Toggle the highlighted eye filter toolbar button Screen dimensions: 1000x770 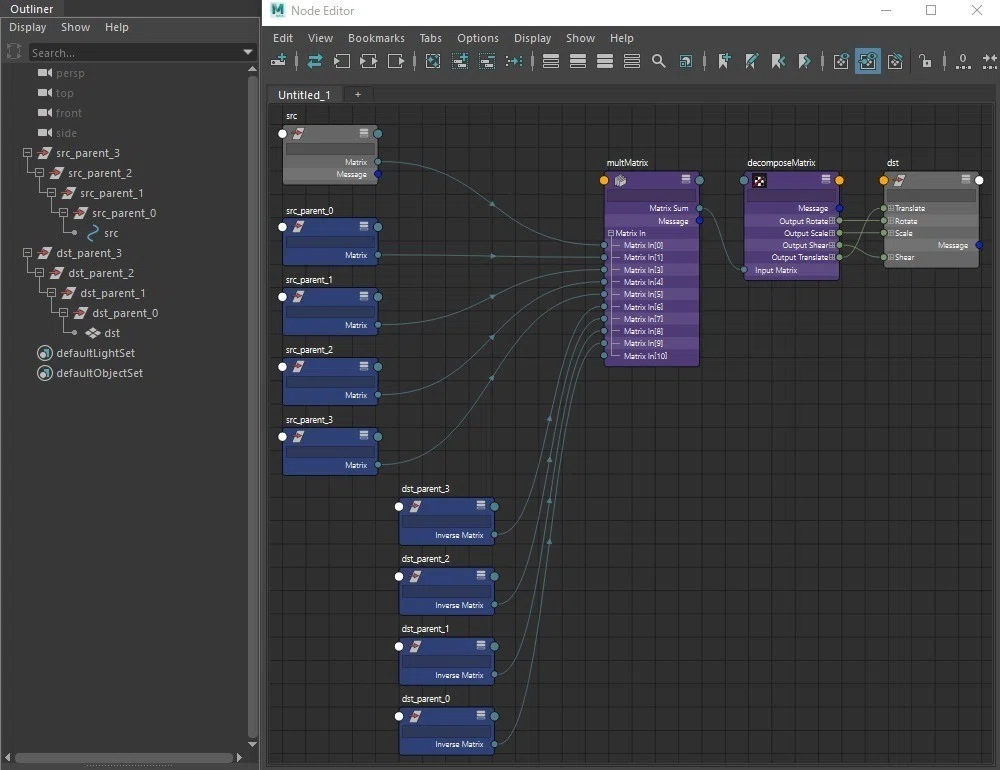click(868, 61)
